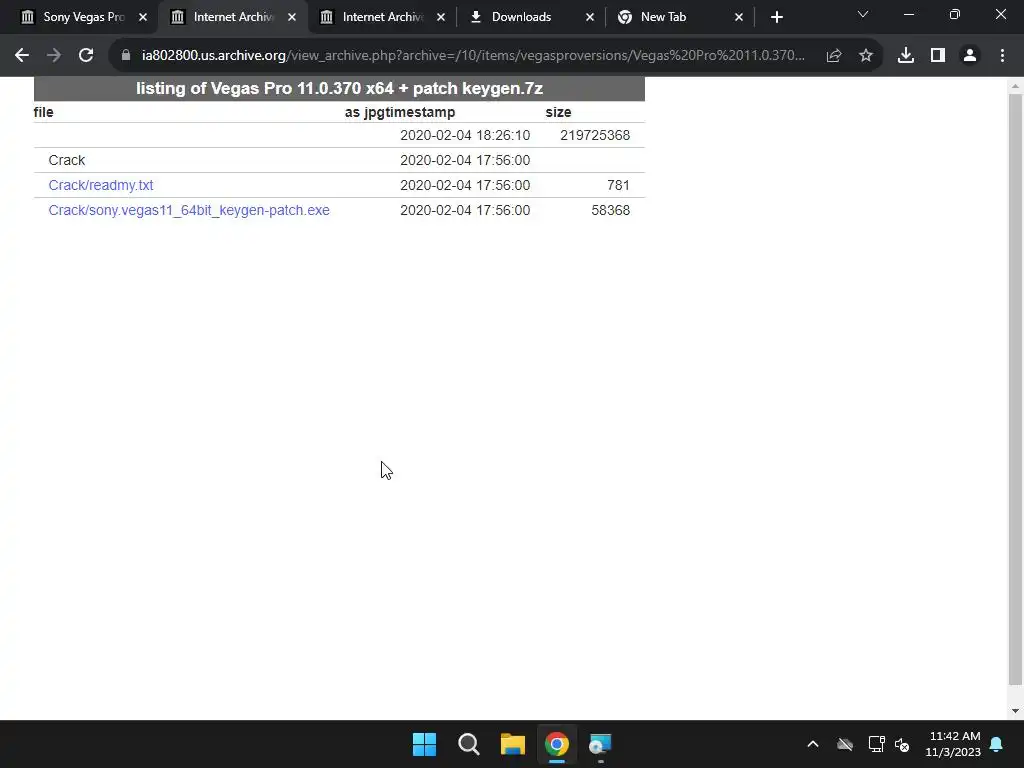Click the listing title header
Screen dimensions: 1024x768
[x=339, y=88]
